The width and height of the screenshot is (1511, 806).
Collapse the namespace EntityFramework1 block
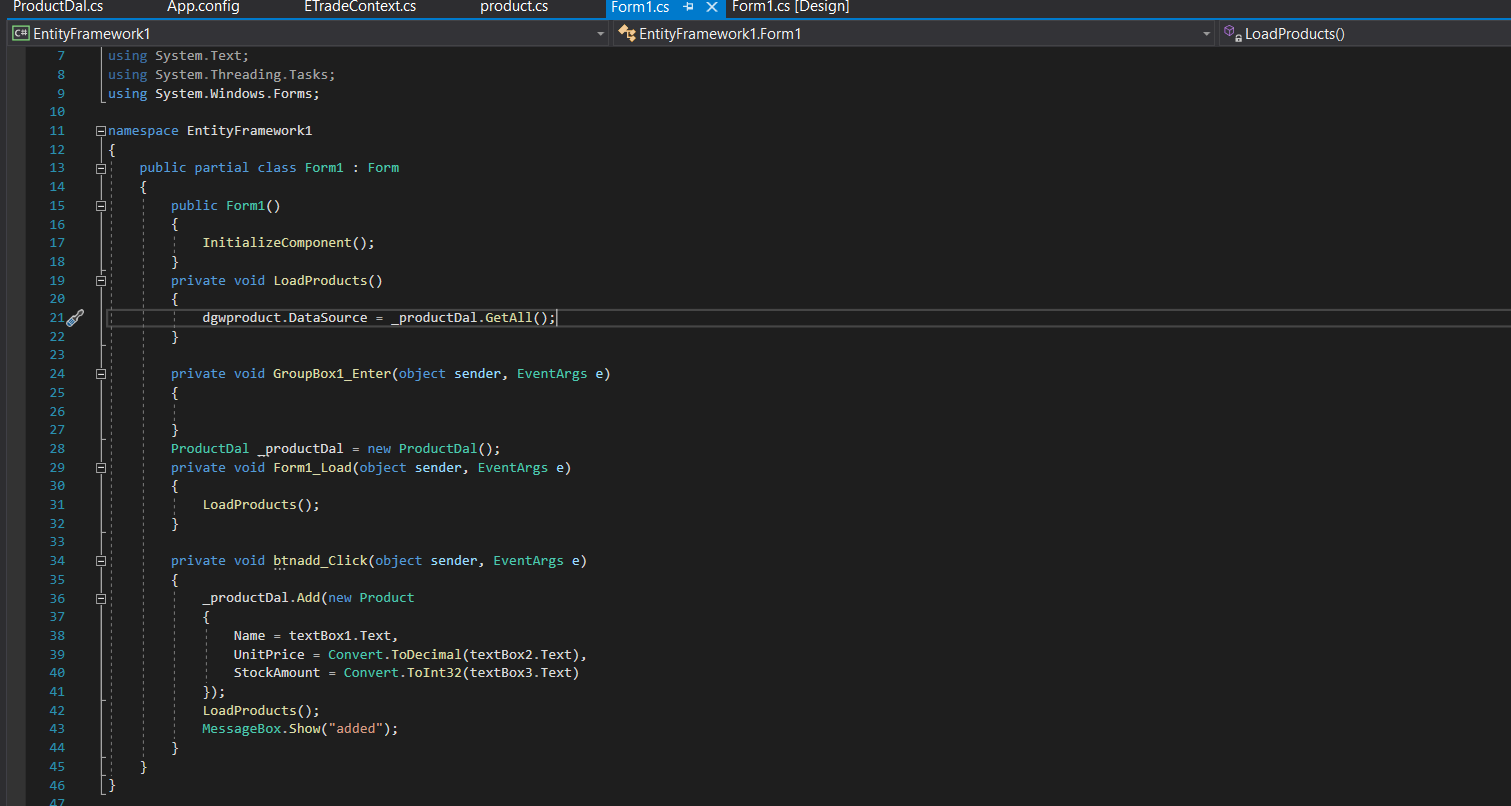pyautogui.click(x=100, y=131)
